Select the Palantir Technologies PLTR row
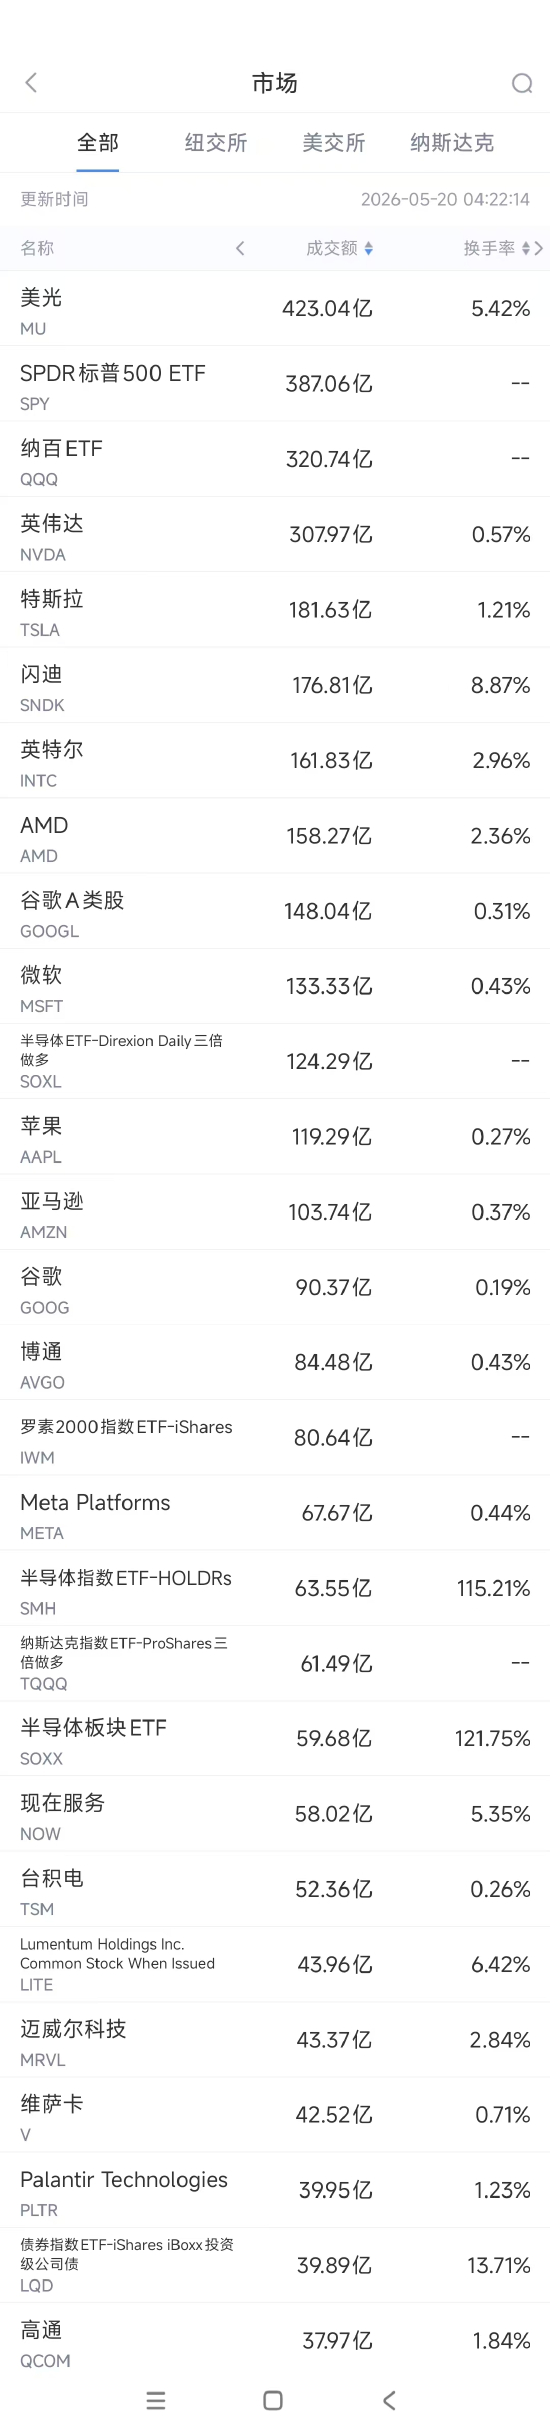The height and width of the screenshot is (2434, 550). coord(275,2190)
